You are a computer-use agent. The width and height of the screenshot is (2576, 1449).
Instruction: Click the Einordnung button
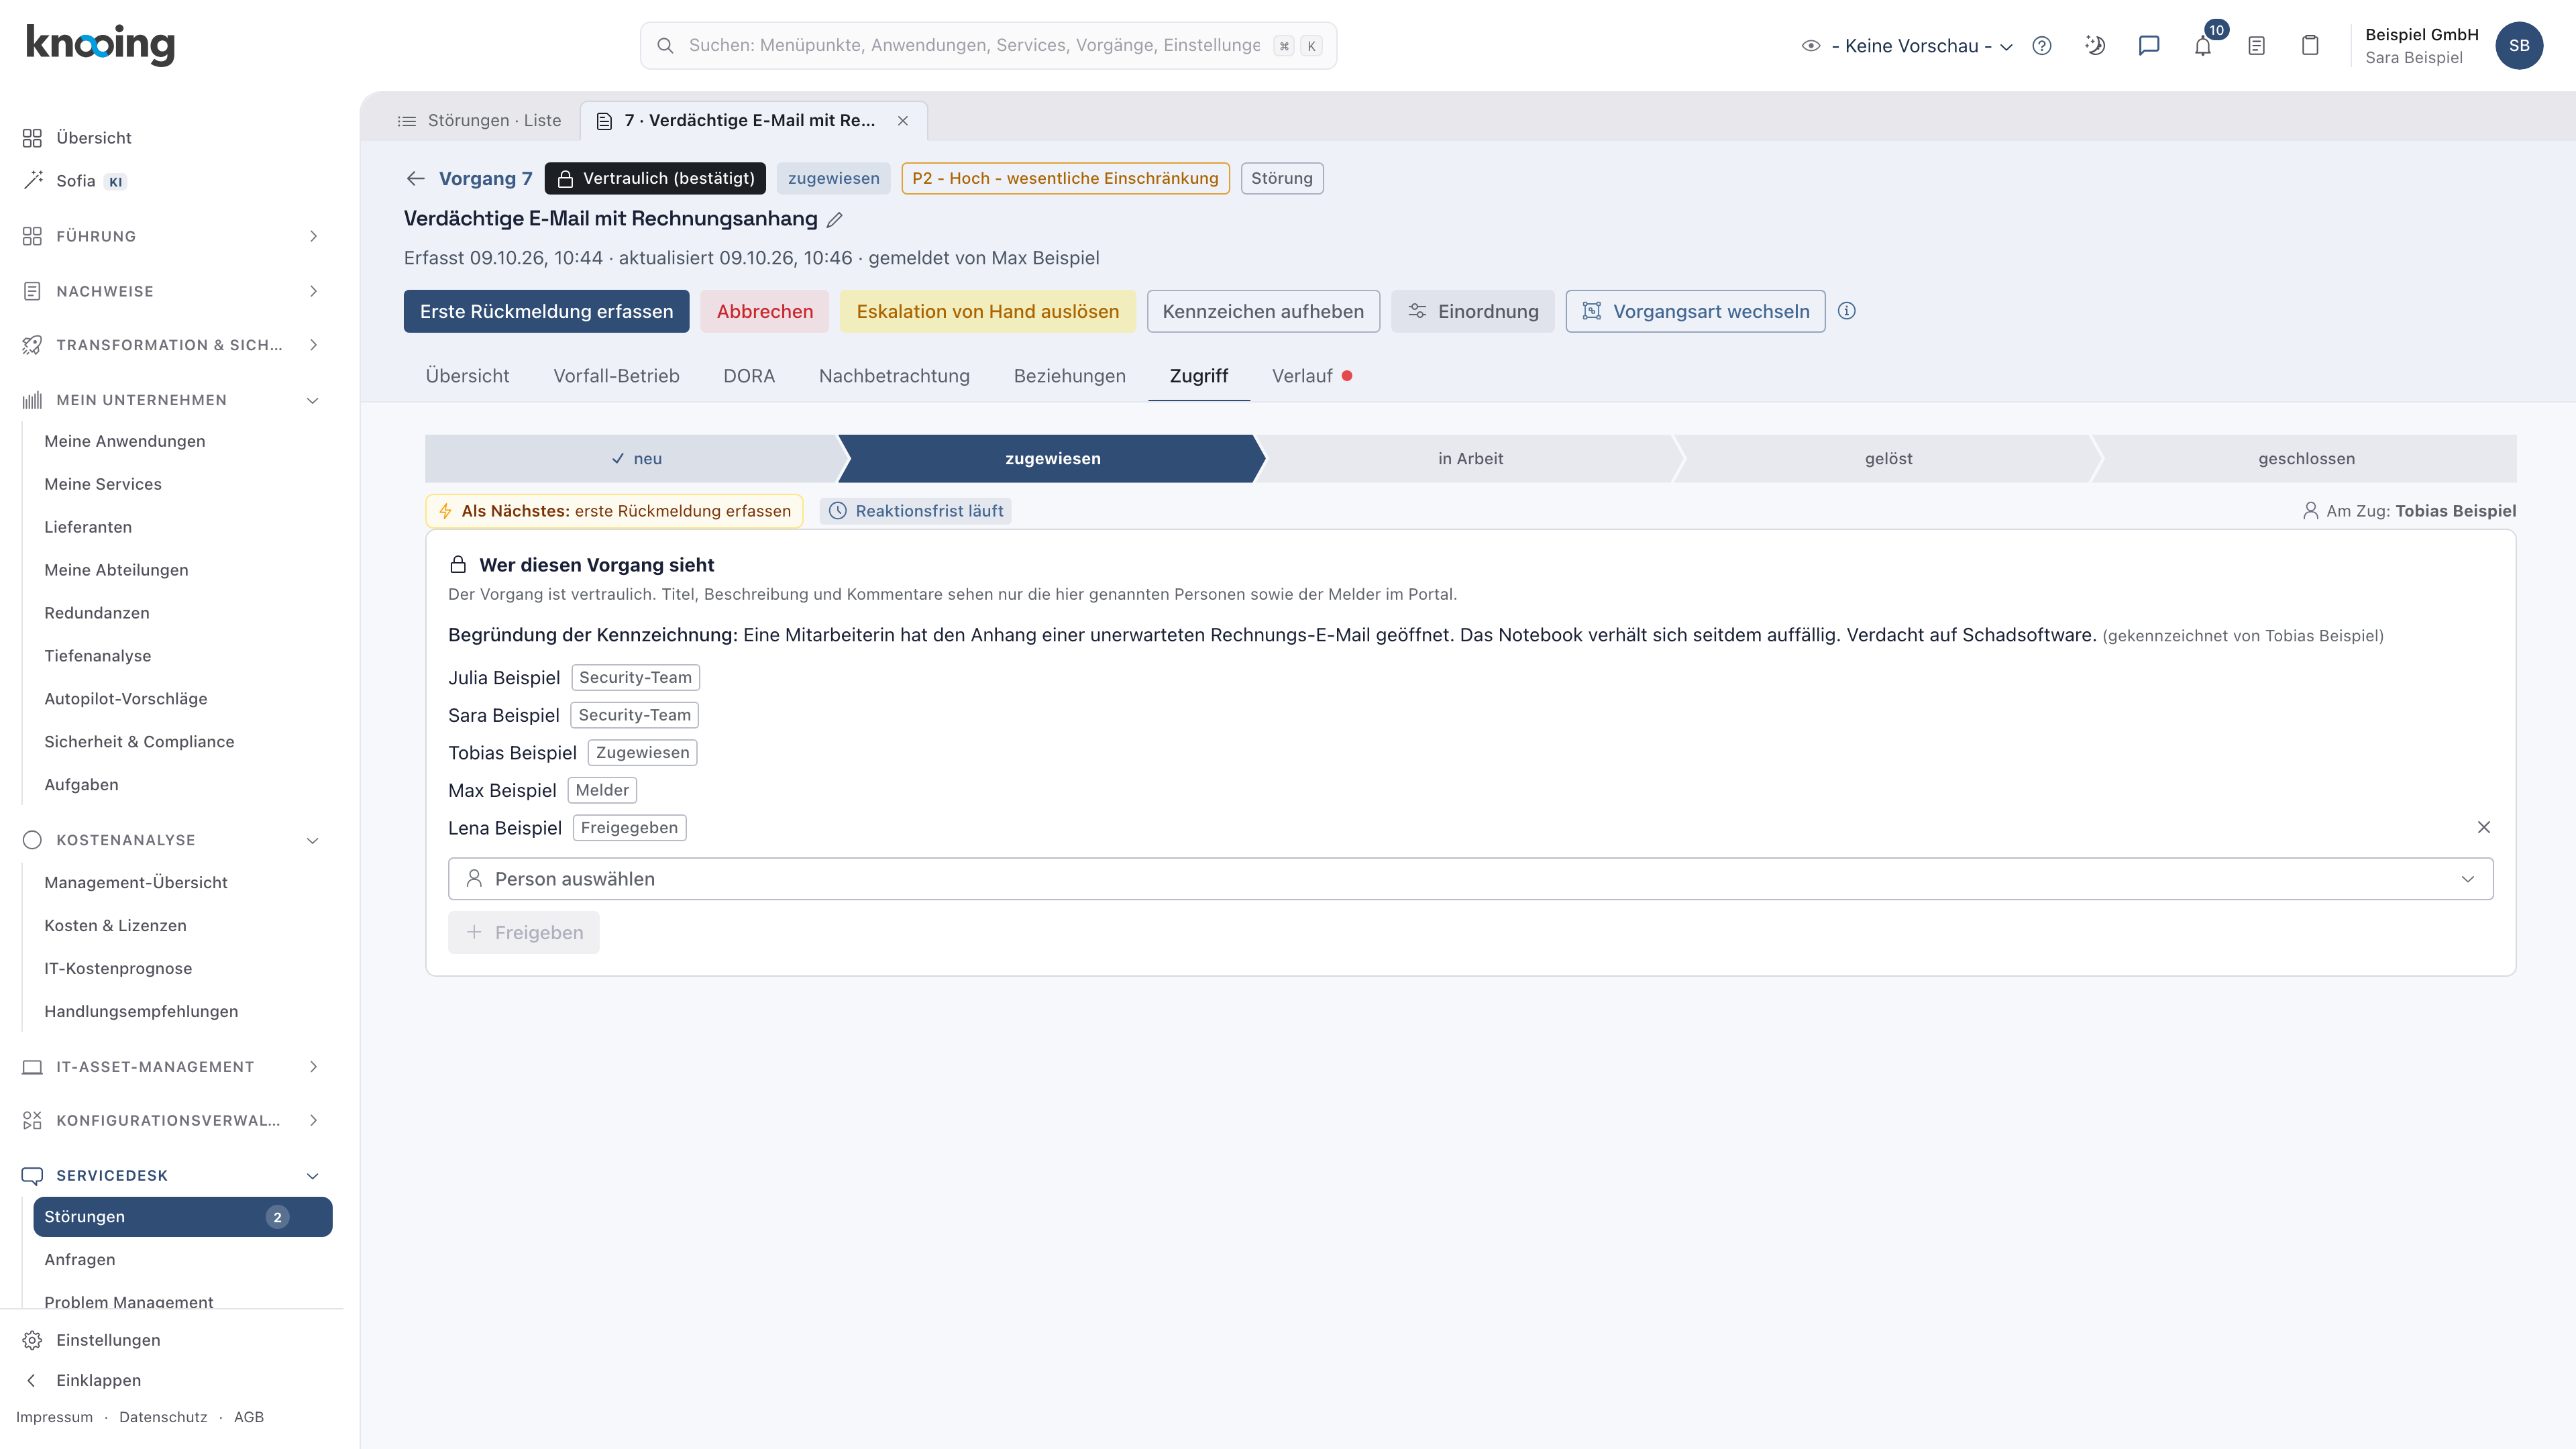coord(1472,311)
